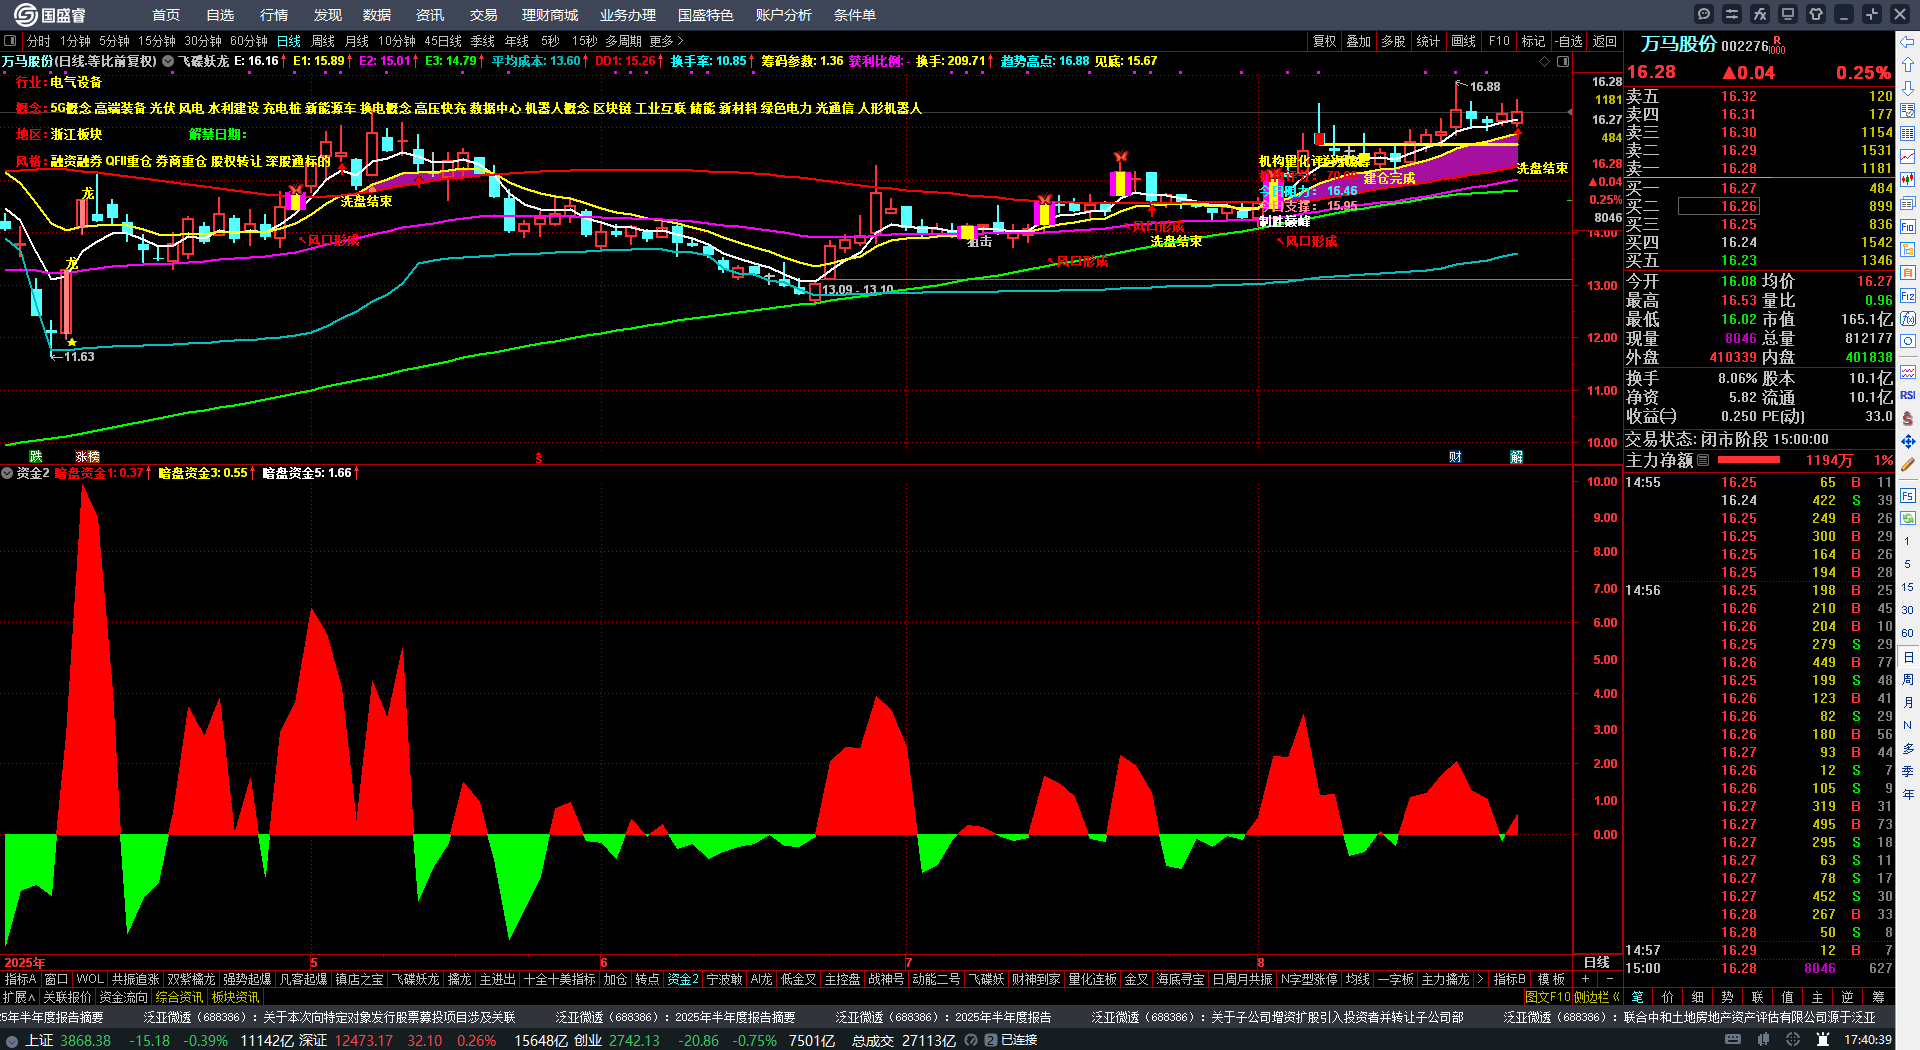Open the skin shirt theme icon

pos(1816,14)
